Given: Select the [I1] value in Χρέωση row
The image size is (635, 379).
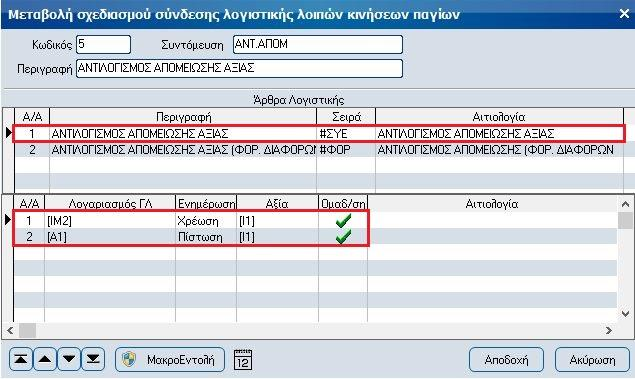Looking at the screenshot, I should (x=278, y=221).
